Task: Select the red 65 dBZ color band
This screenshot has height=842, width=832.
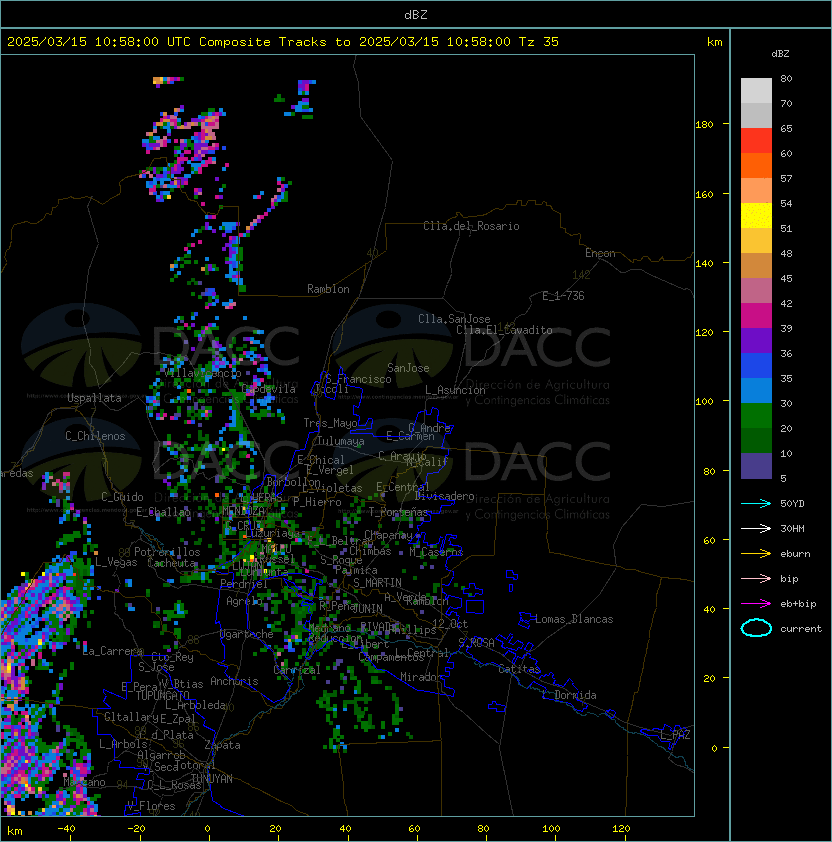Action: 756,141
